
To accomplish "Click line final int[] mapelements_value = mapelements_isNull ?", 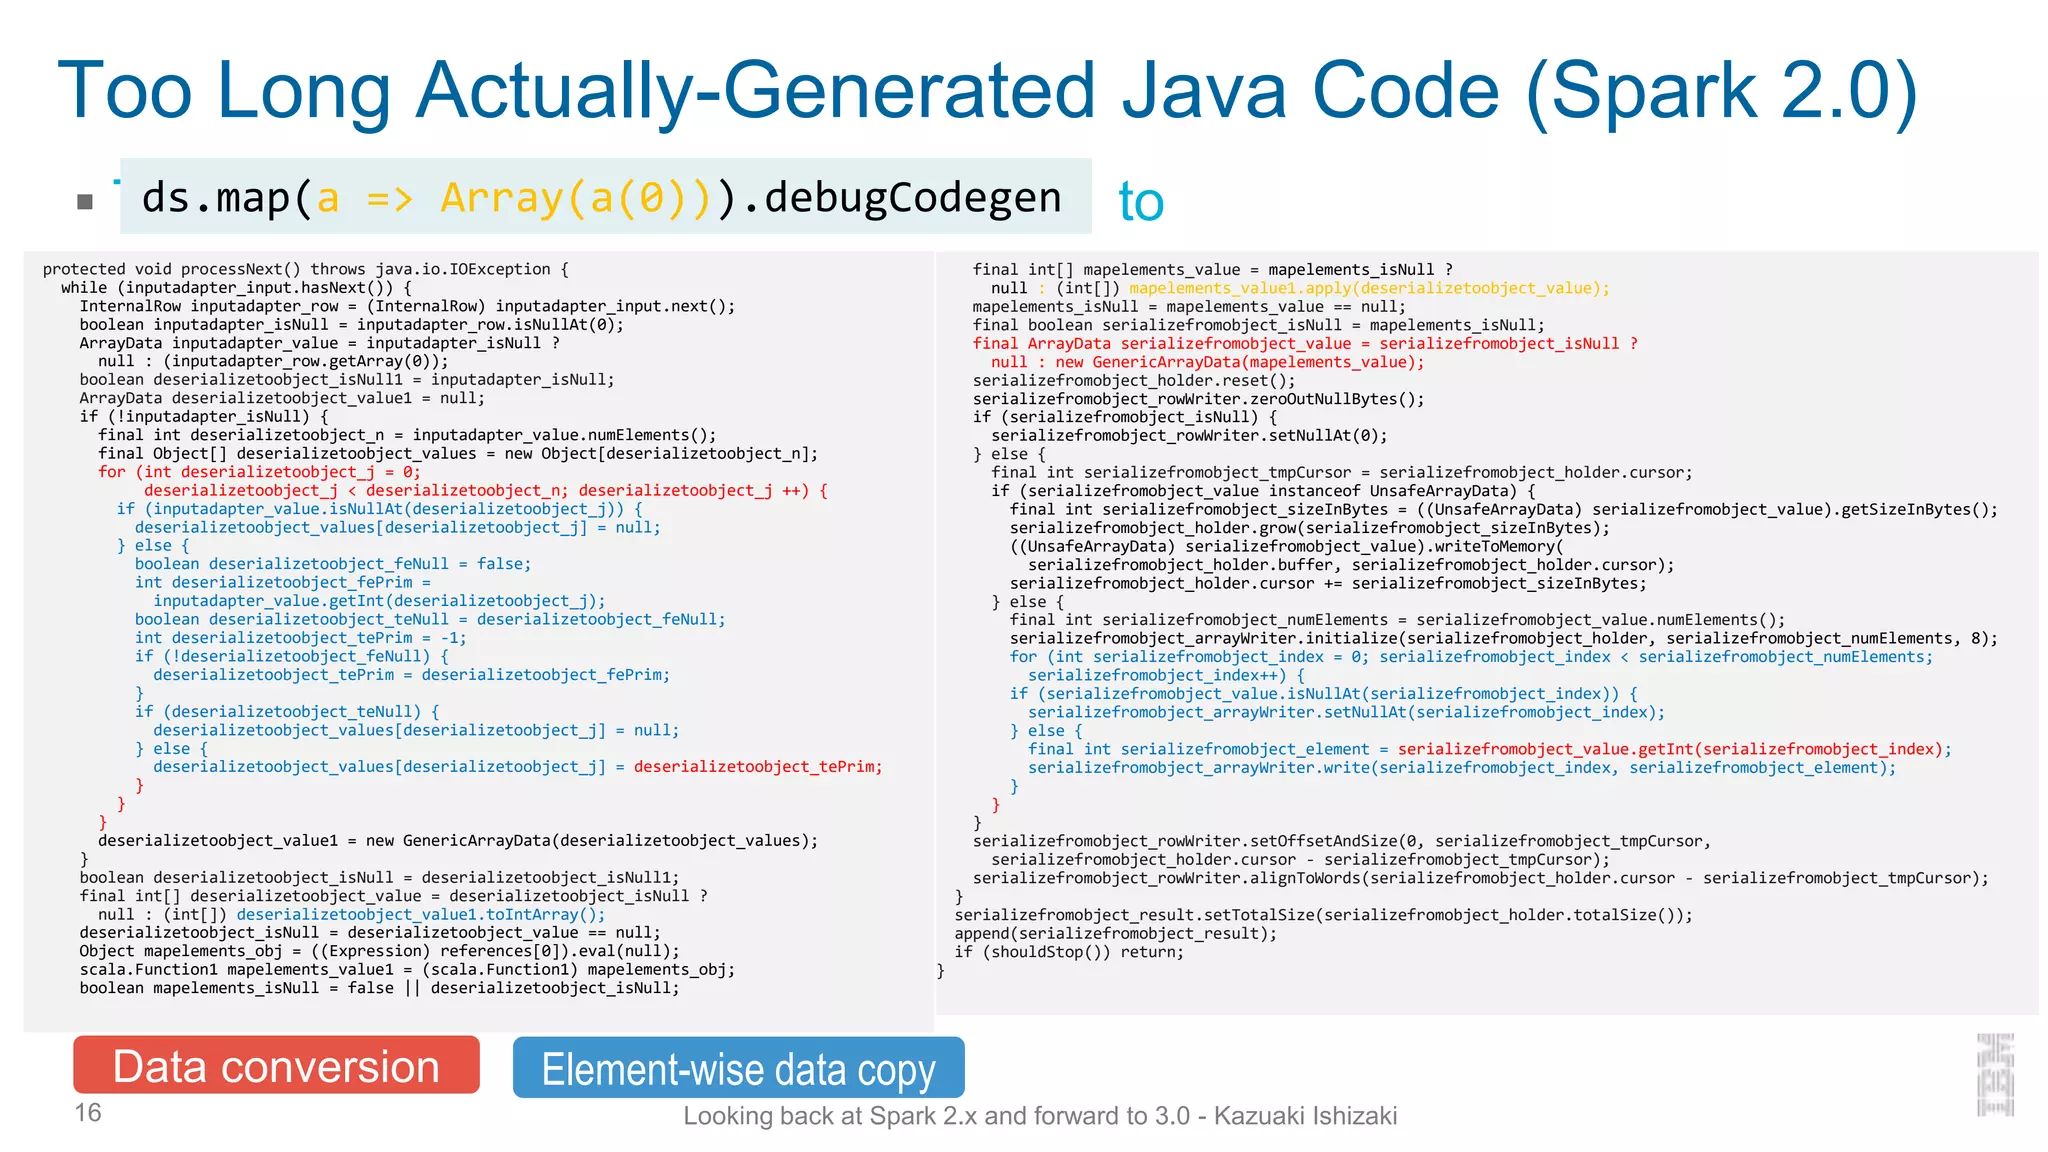I will click(x=1213, y=270).
